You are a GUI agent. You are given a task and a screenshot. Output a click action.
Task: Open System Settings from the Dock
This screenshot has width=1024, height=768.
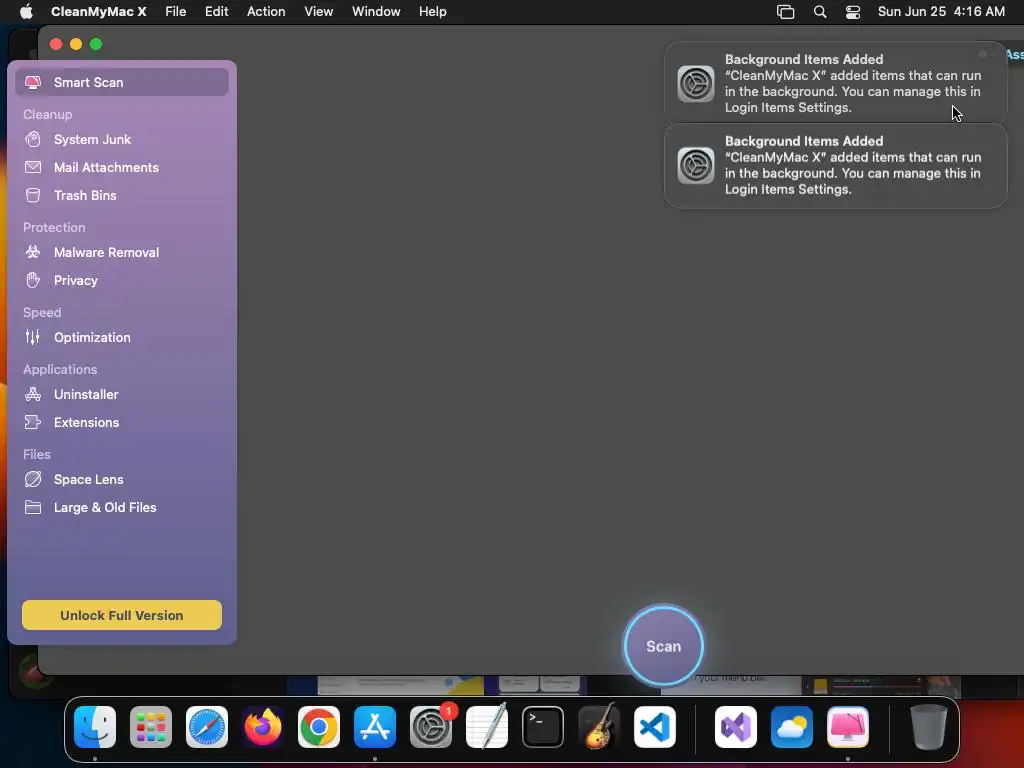[x=431, y=727]
